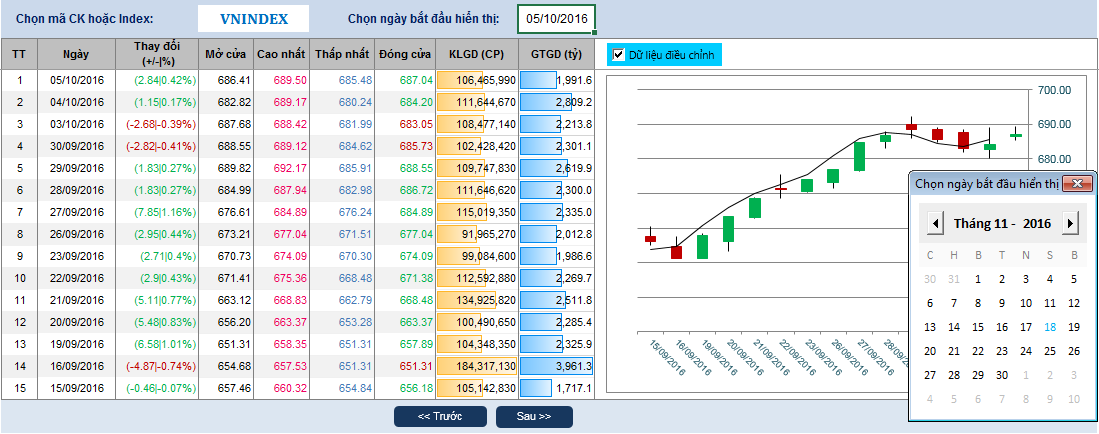Click the Đóng cửa column header
This screenshot has height=434, width=1099.
click(405, 54)
